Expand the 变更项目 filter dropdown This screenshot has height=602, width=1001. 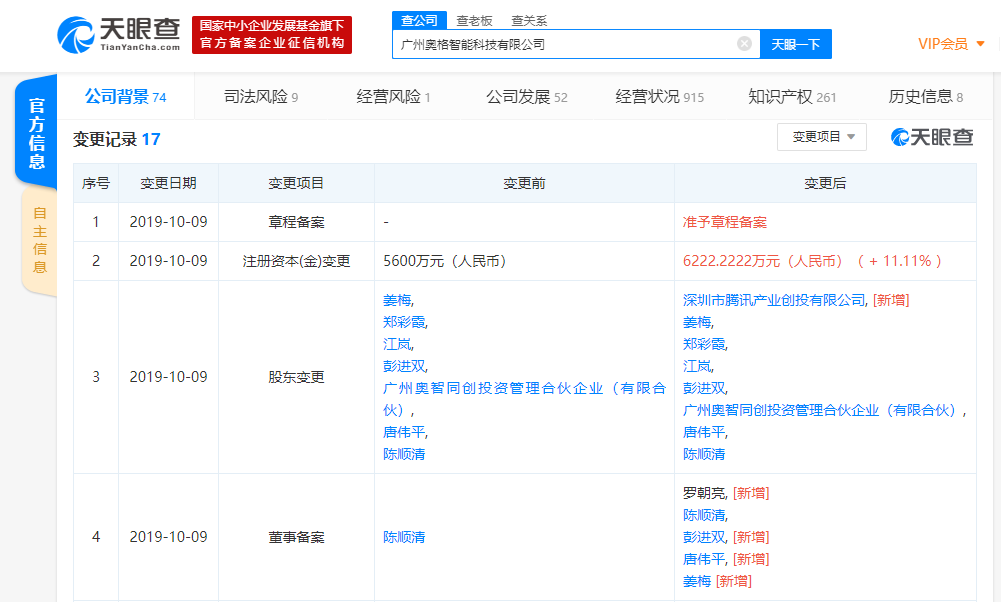822,137
